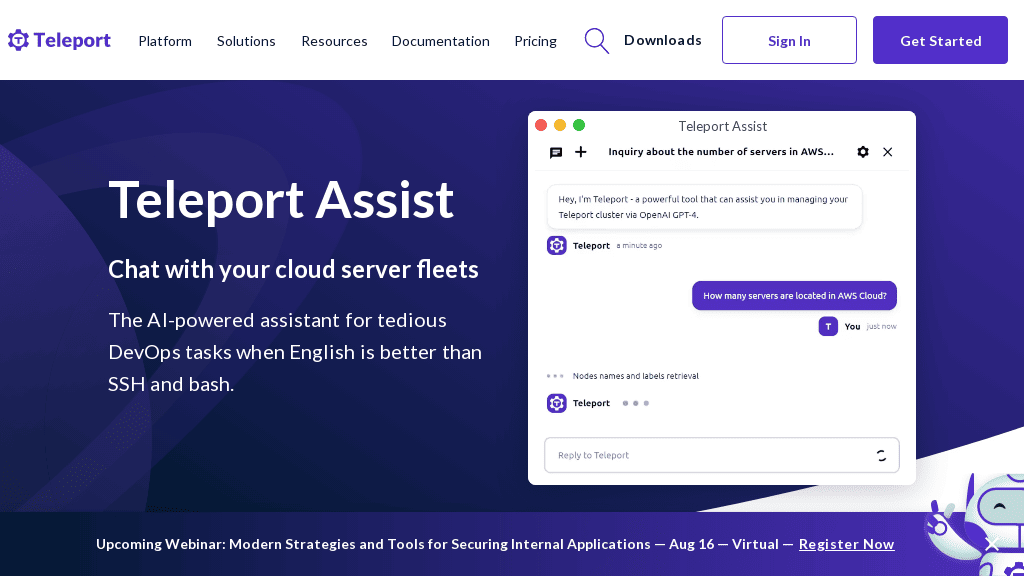Viewport: 1024px width, 576px height.
Task: Open Teleport Assist settings gear
Action: 863,152
